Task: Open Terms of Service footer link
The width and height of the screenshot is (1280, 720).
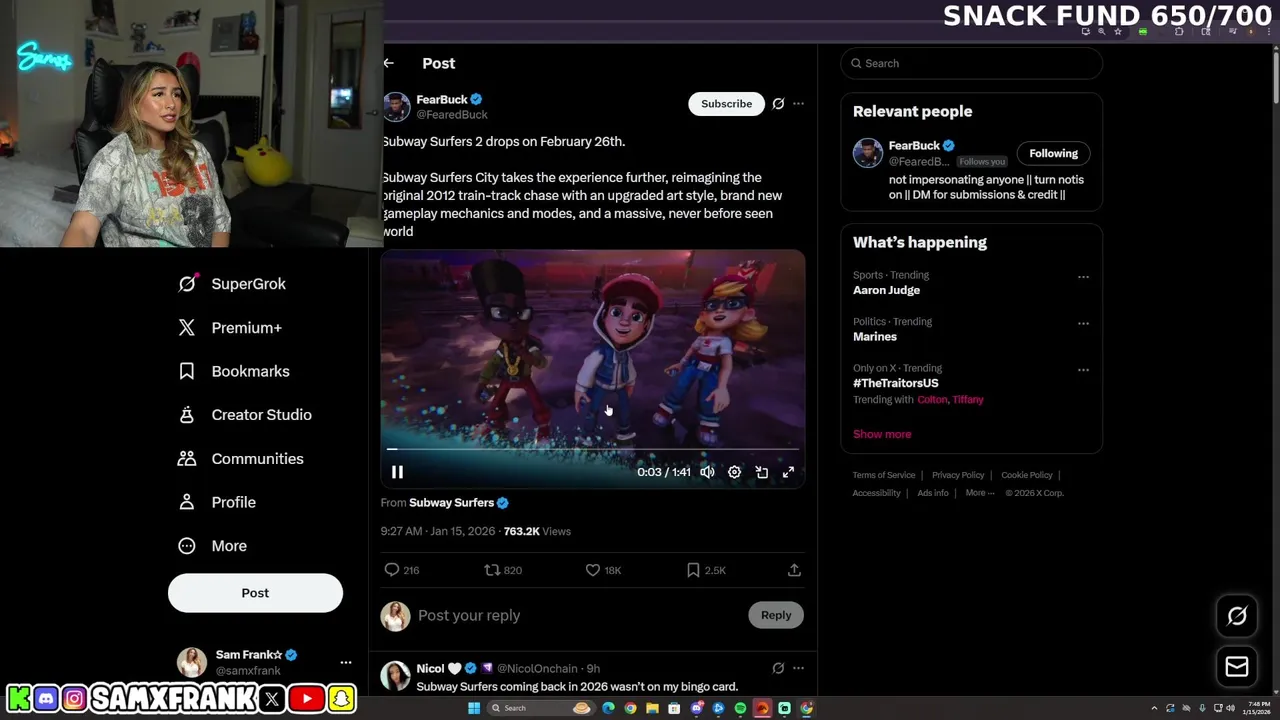Action: click(x=884, y=475)
